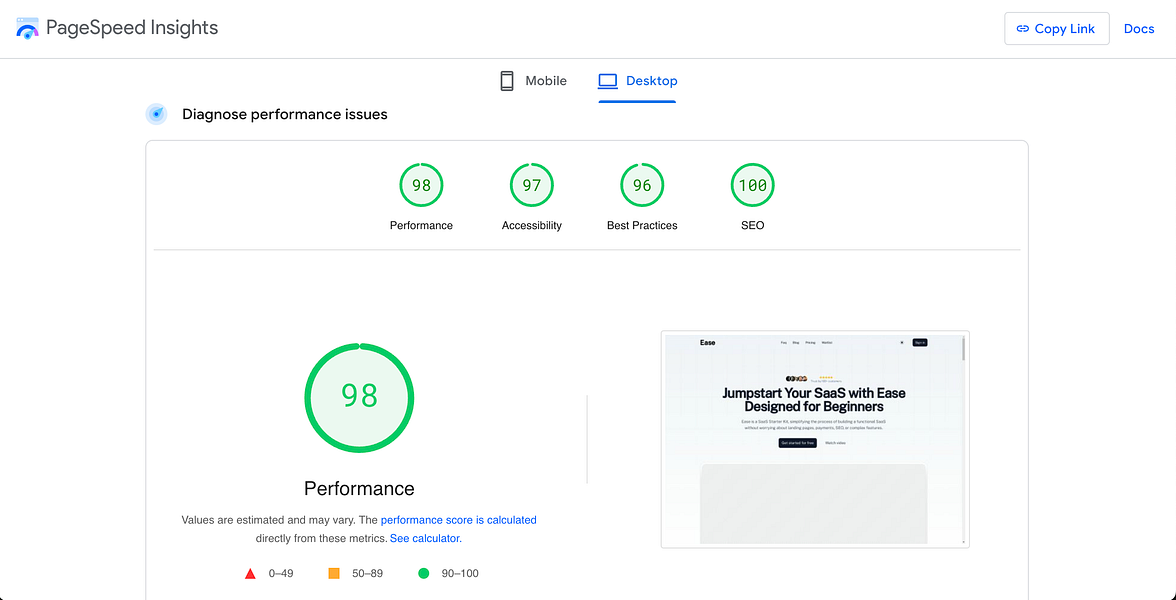Open the Docs link
Image resolution: width=1176 pixels, height=600 pixels.
click(x=1138, y=29)
